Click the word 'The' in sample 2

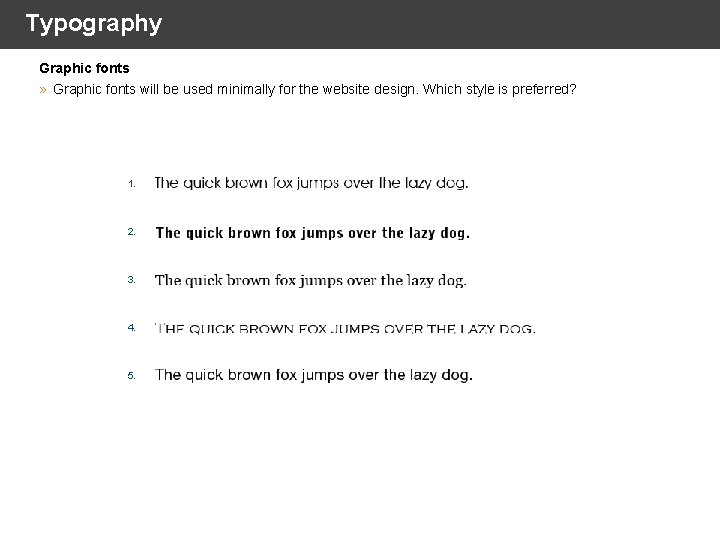tap(168, 233)
